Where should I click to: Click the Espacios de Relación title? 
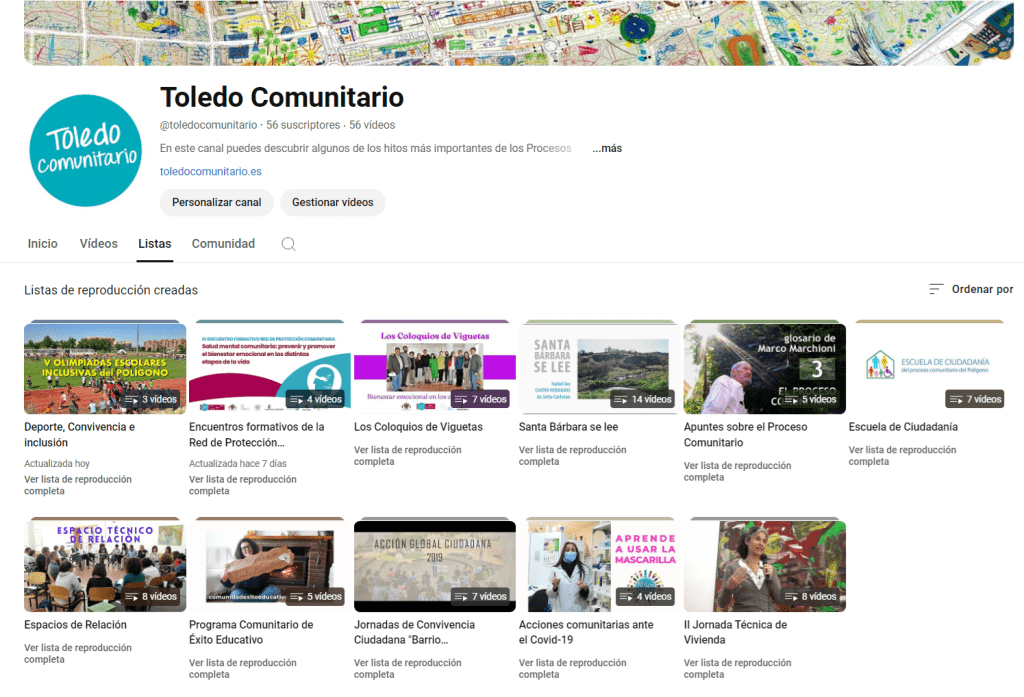coord(76,624)
